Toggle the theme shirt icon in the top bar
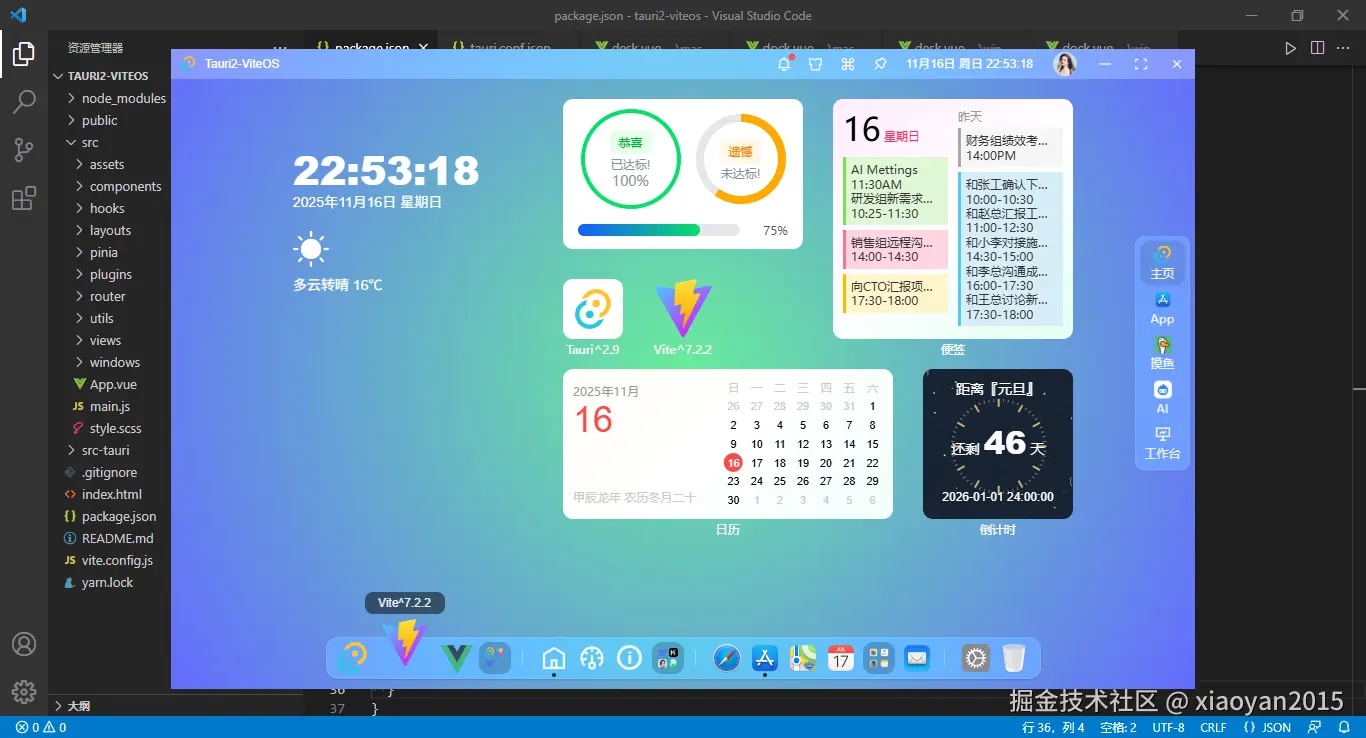This screenshot has height=738, width=1366. tap(815, 63)
